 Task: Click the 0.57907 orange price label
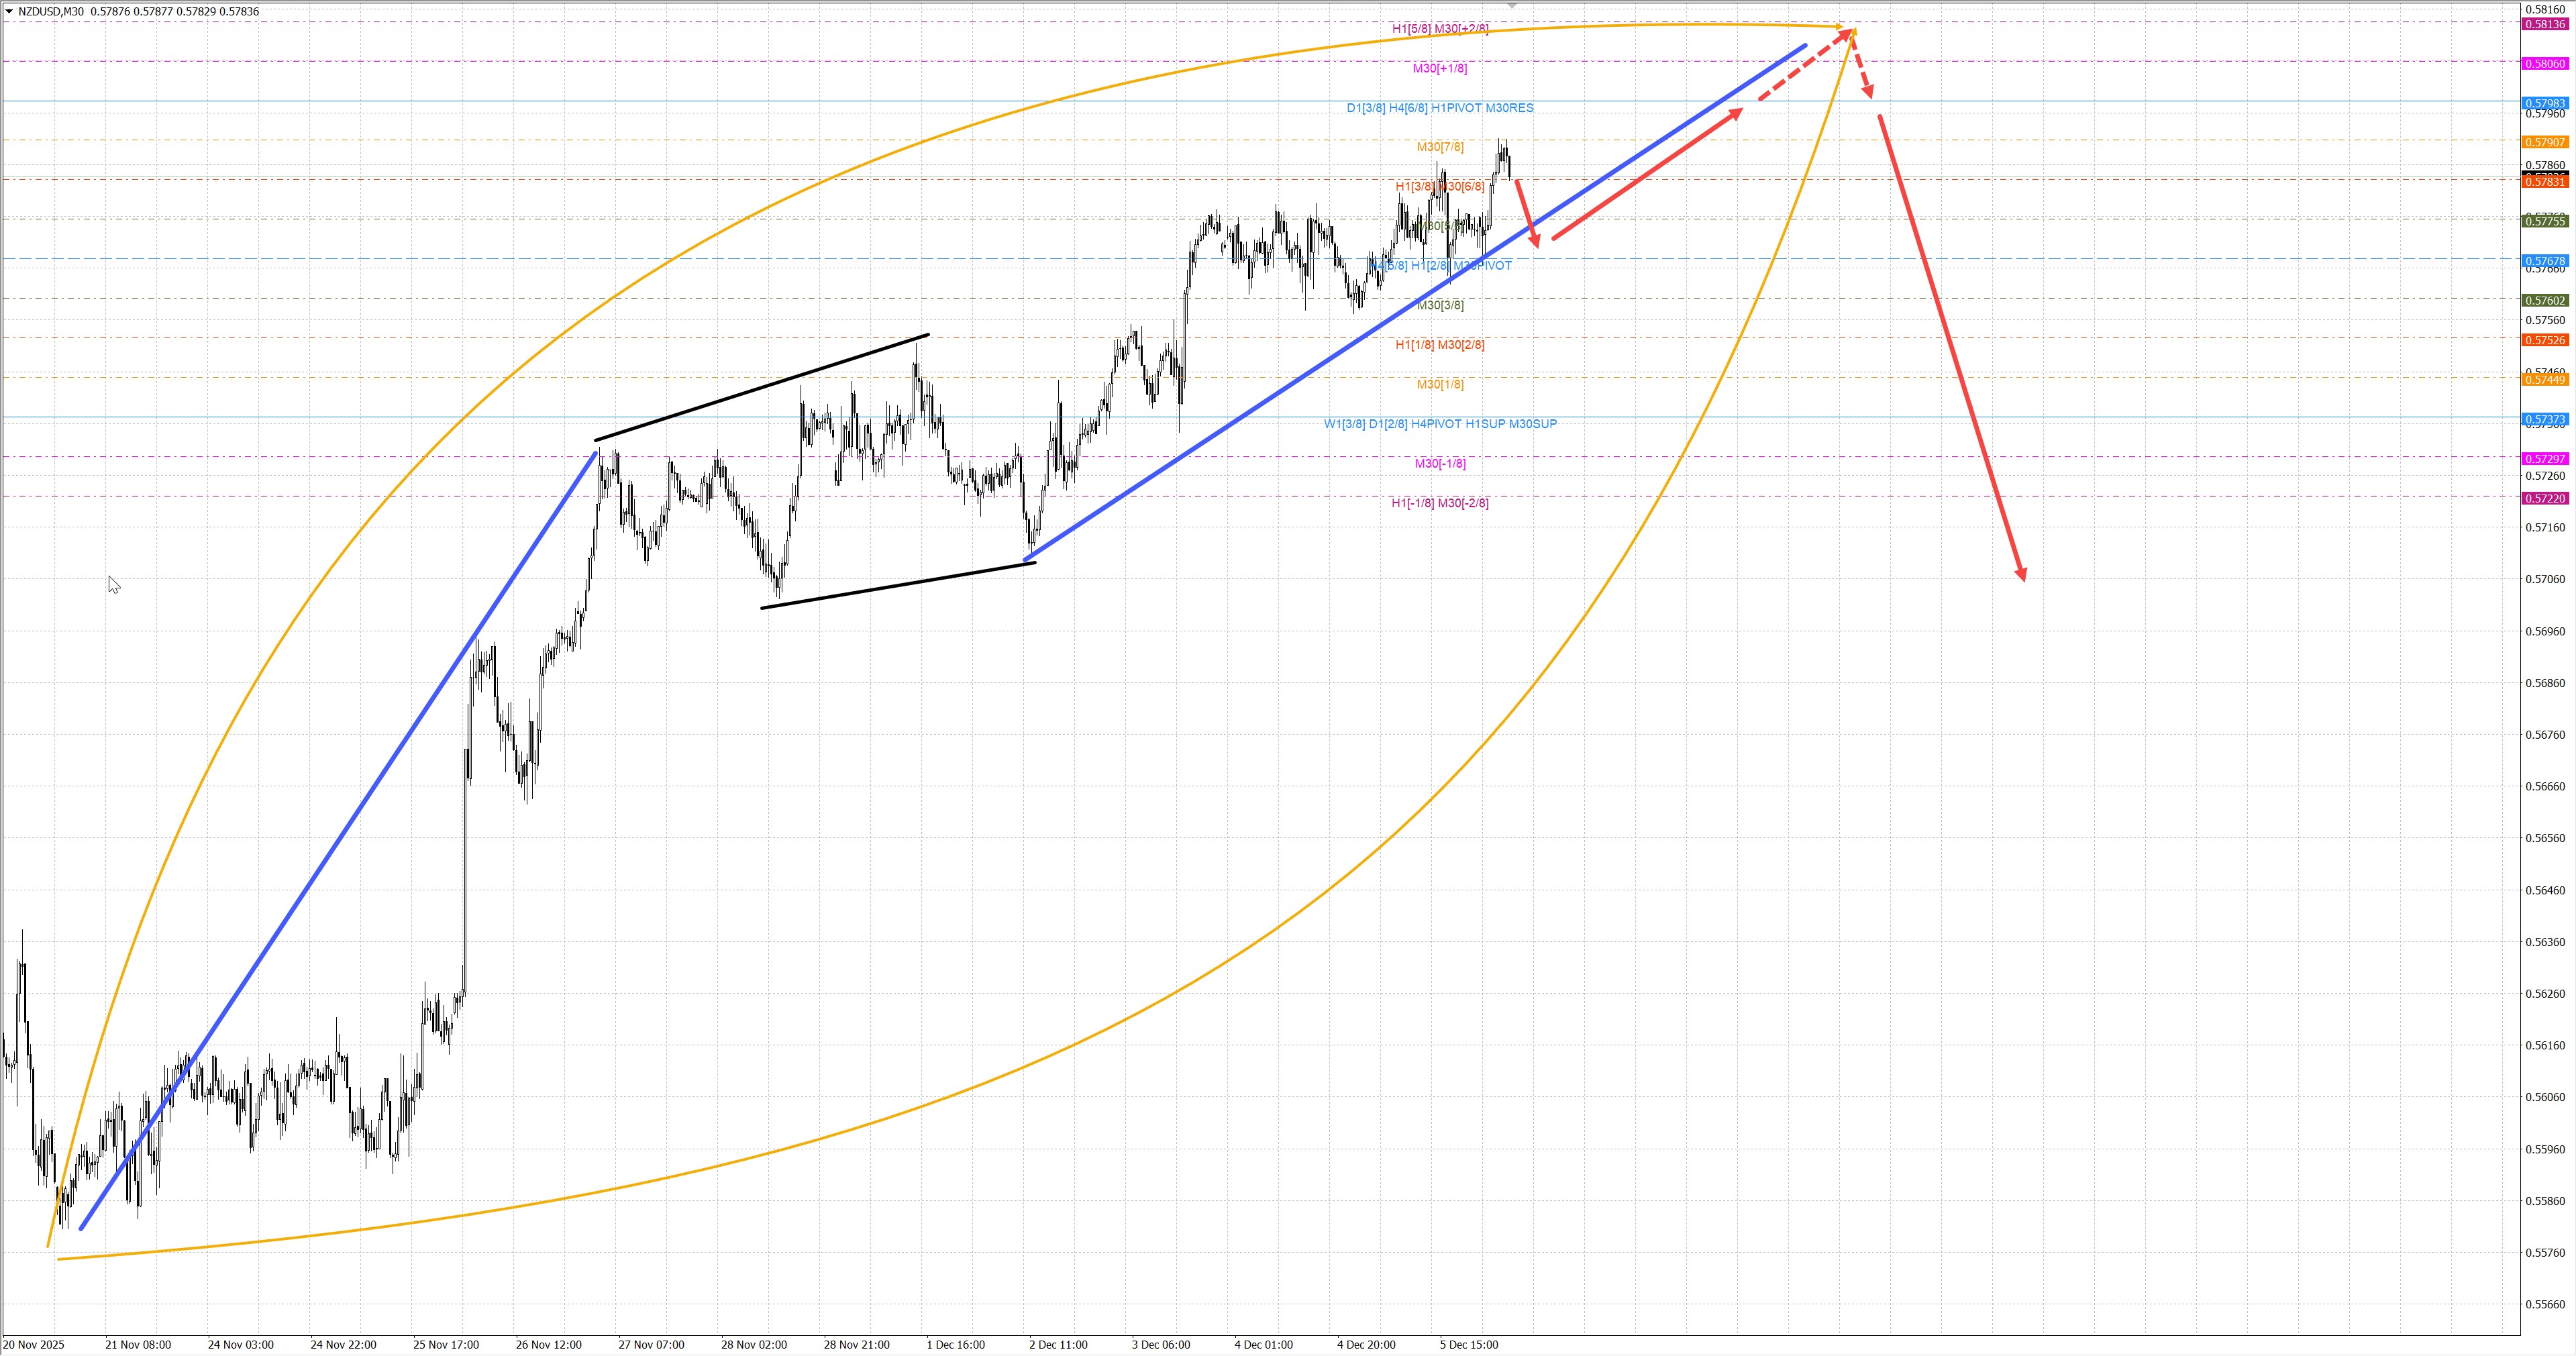[x=2545, y=142]
